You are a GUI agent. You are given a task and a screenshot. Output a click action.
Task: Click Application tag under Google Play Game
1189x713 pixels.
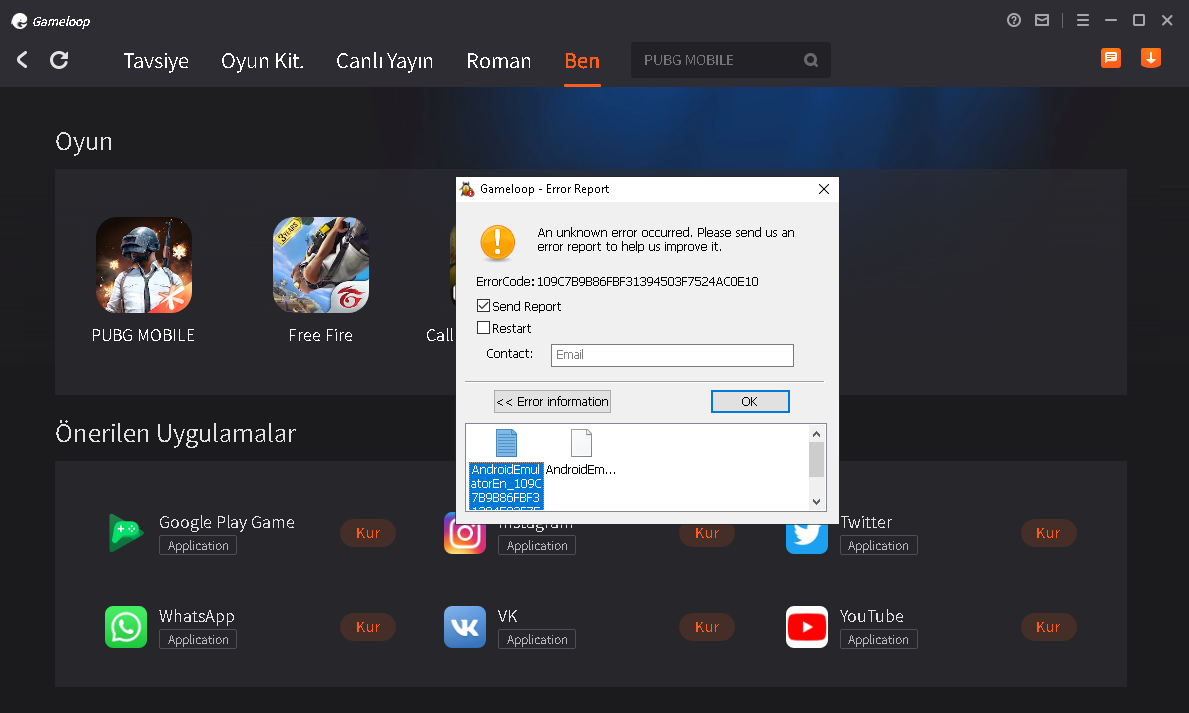198,545
